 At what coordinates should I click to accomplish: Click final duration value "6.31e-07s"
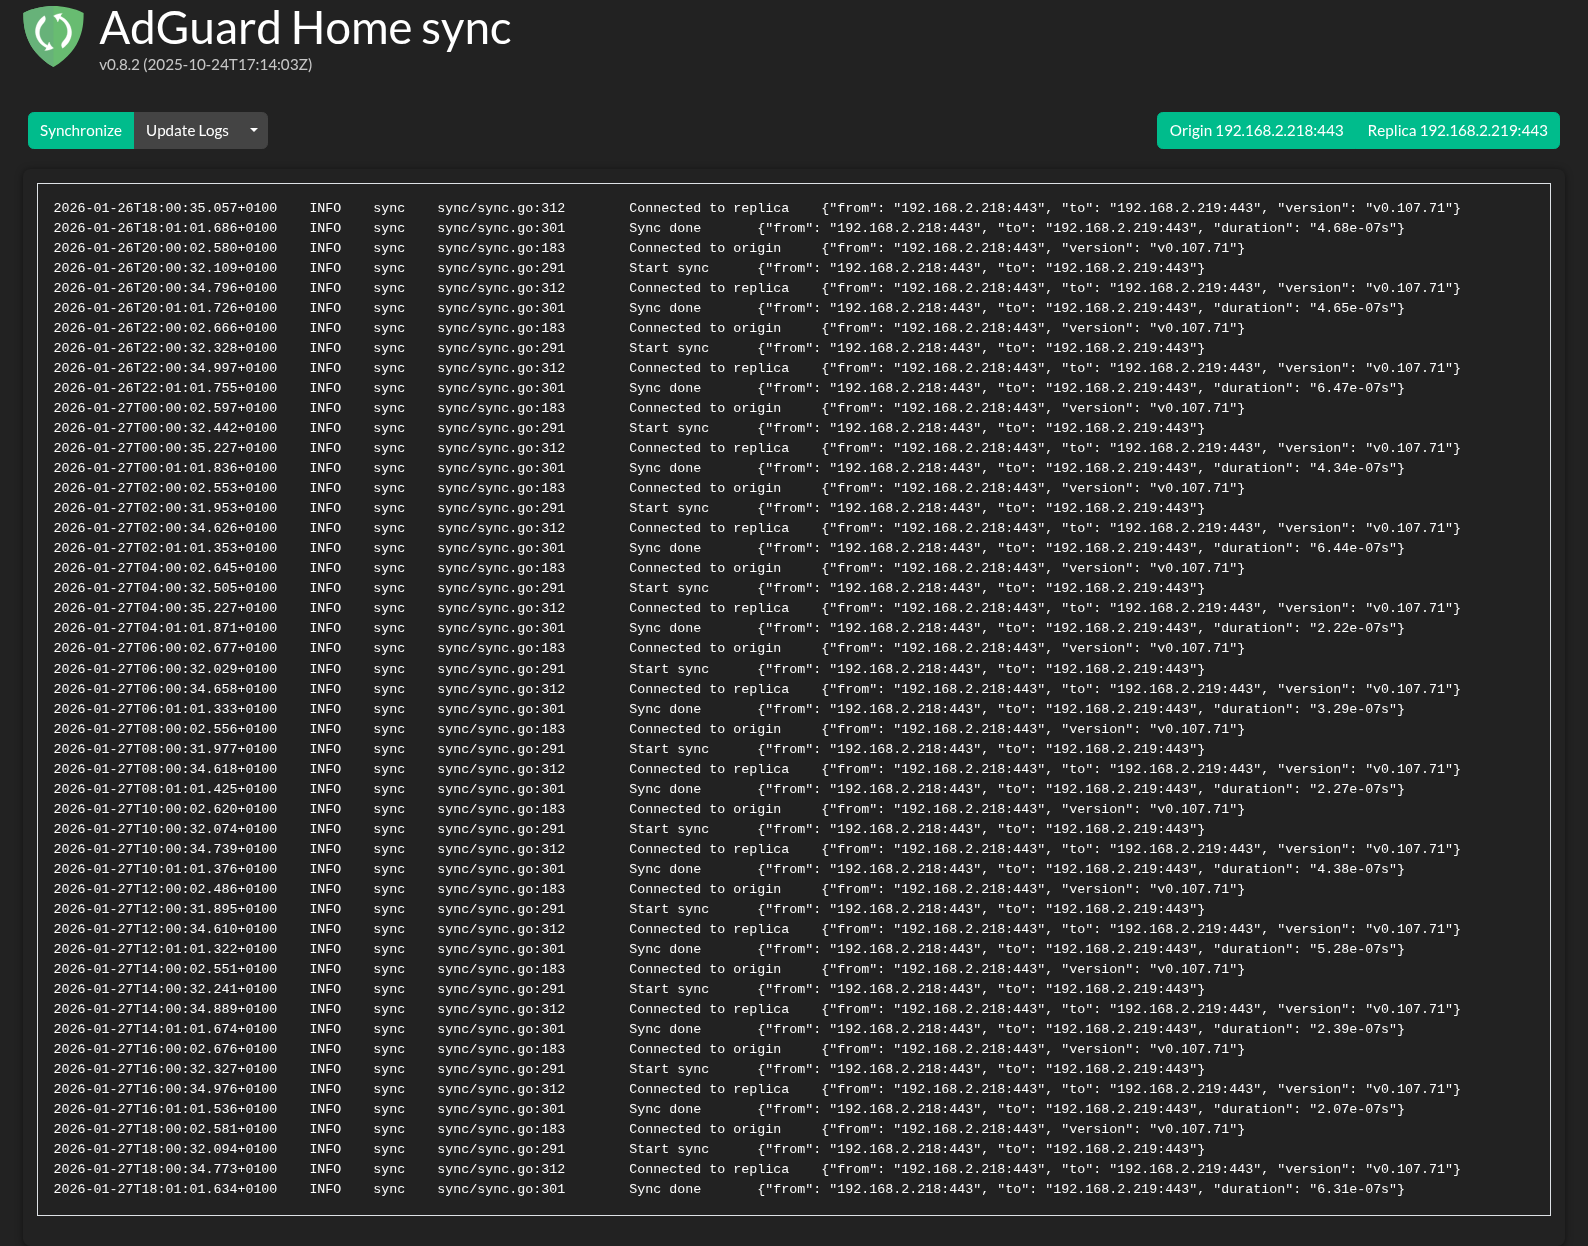(1353, 1189)
